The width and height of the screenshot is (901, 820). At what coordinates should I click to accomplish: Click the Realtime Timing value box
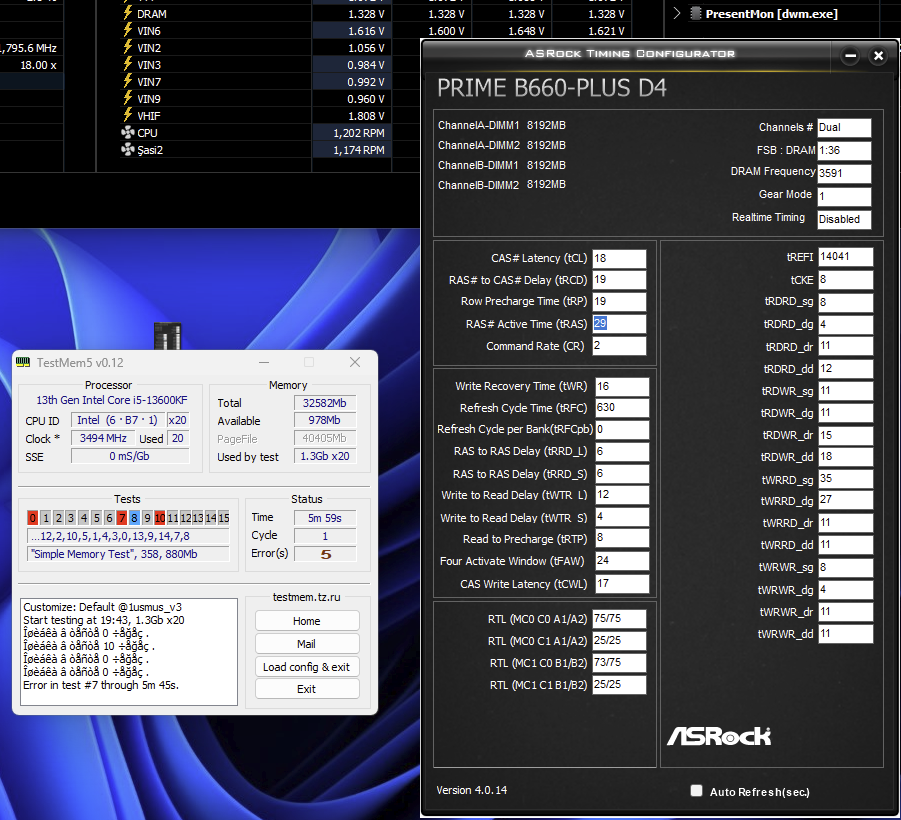[843, 219]
